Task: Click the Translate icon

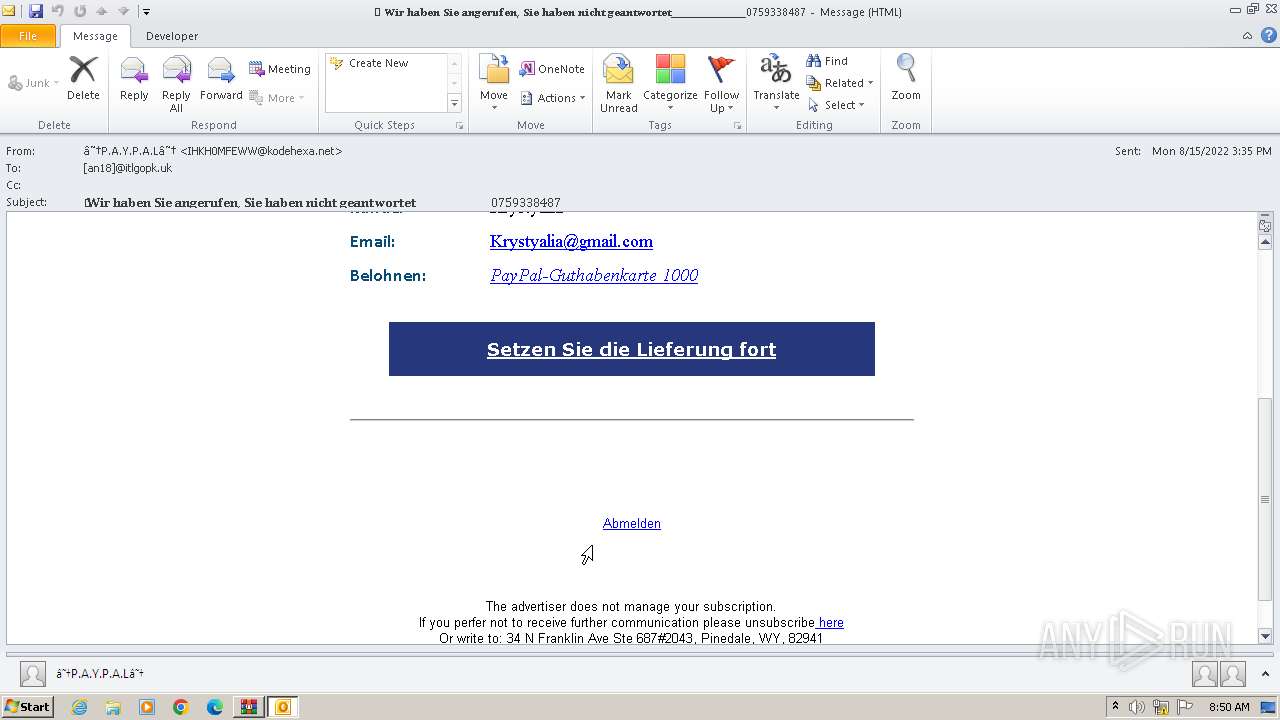Action: pyautogui.click(x=776, y=70)
